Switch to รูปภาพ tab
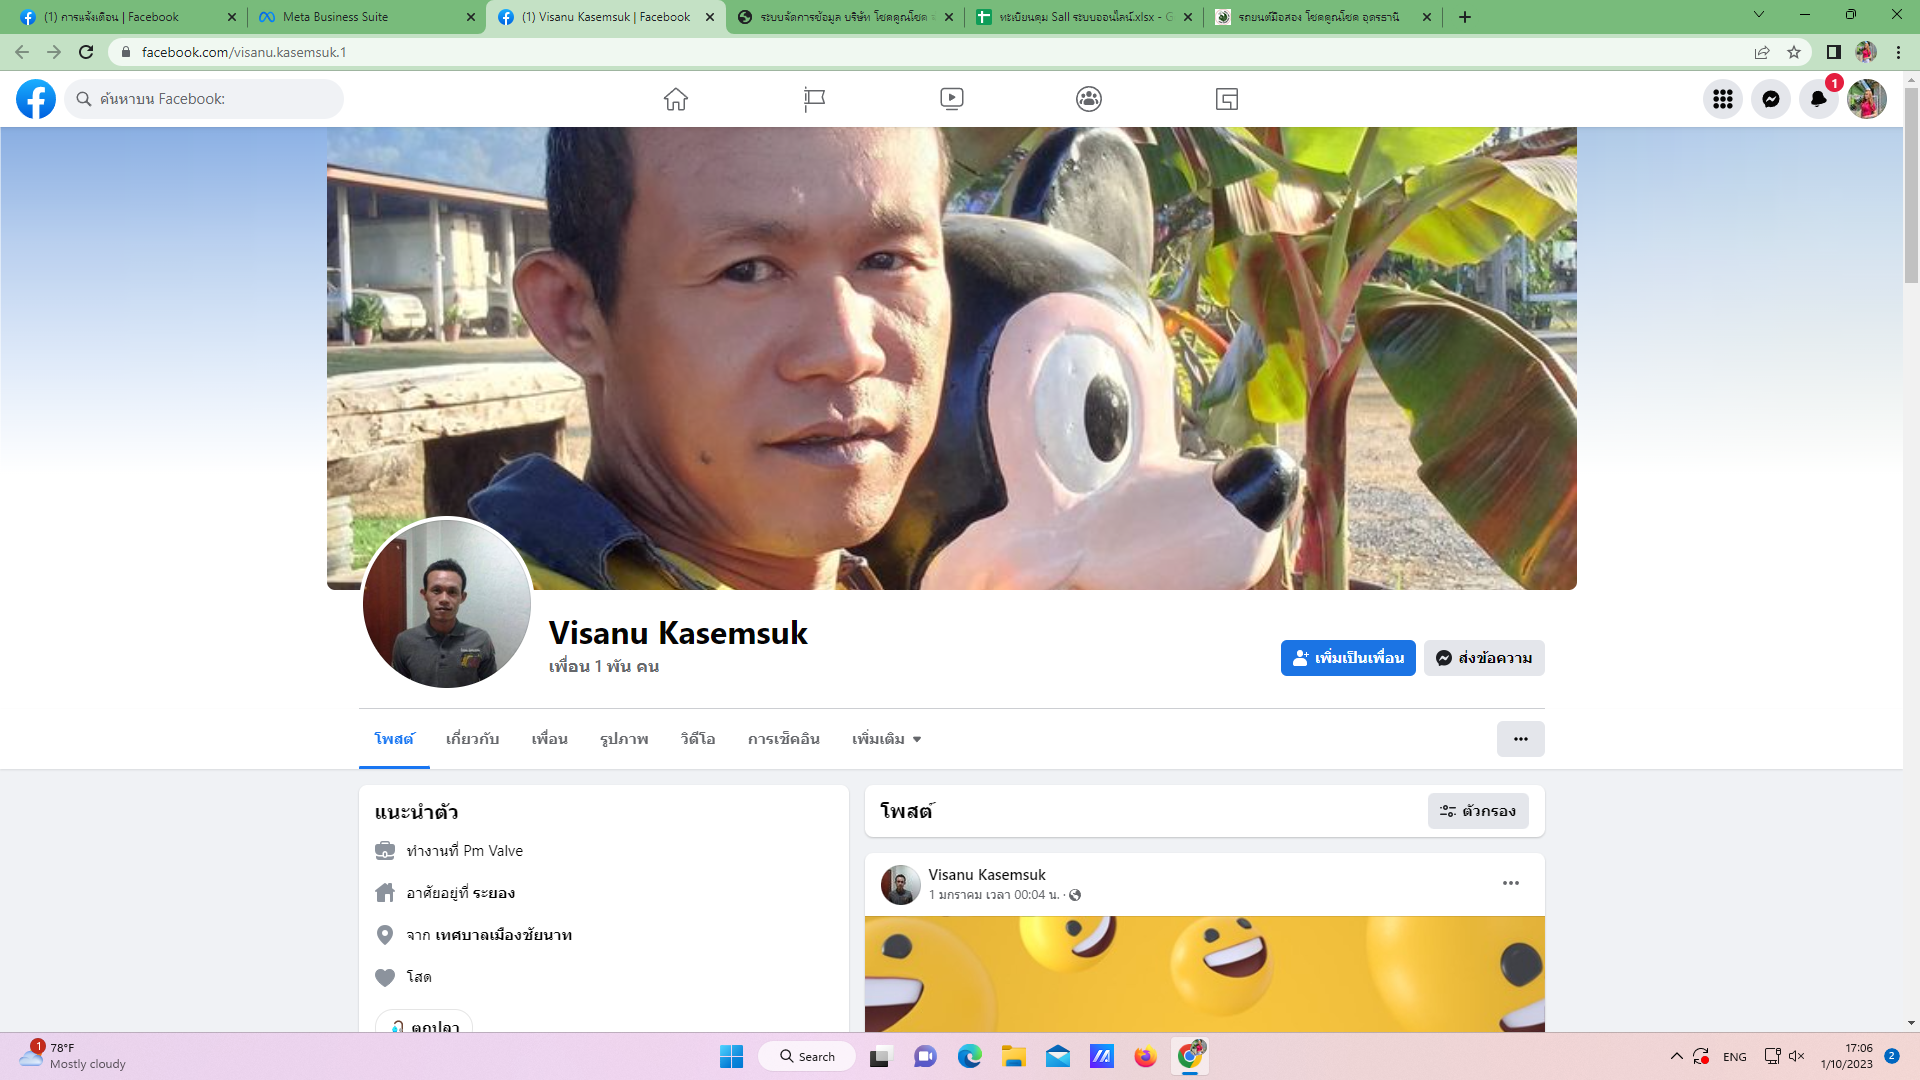 (624, 739)
